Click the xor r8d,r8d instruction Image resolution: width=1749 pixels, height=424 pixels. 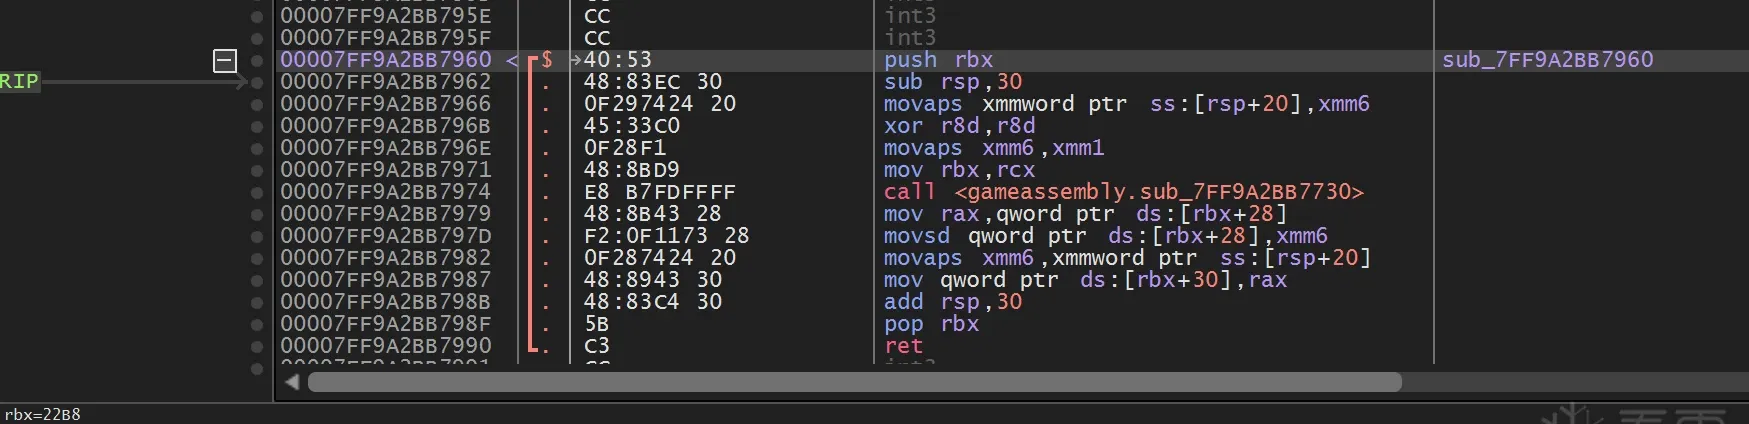coord(960,126)
